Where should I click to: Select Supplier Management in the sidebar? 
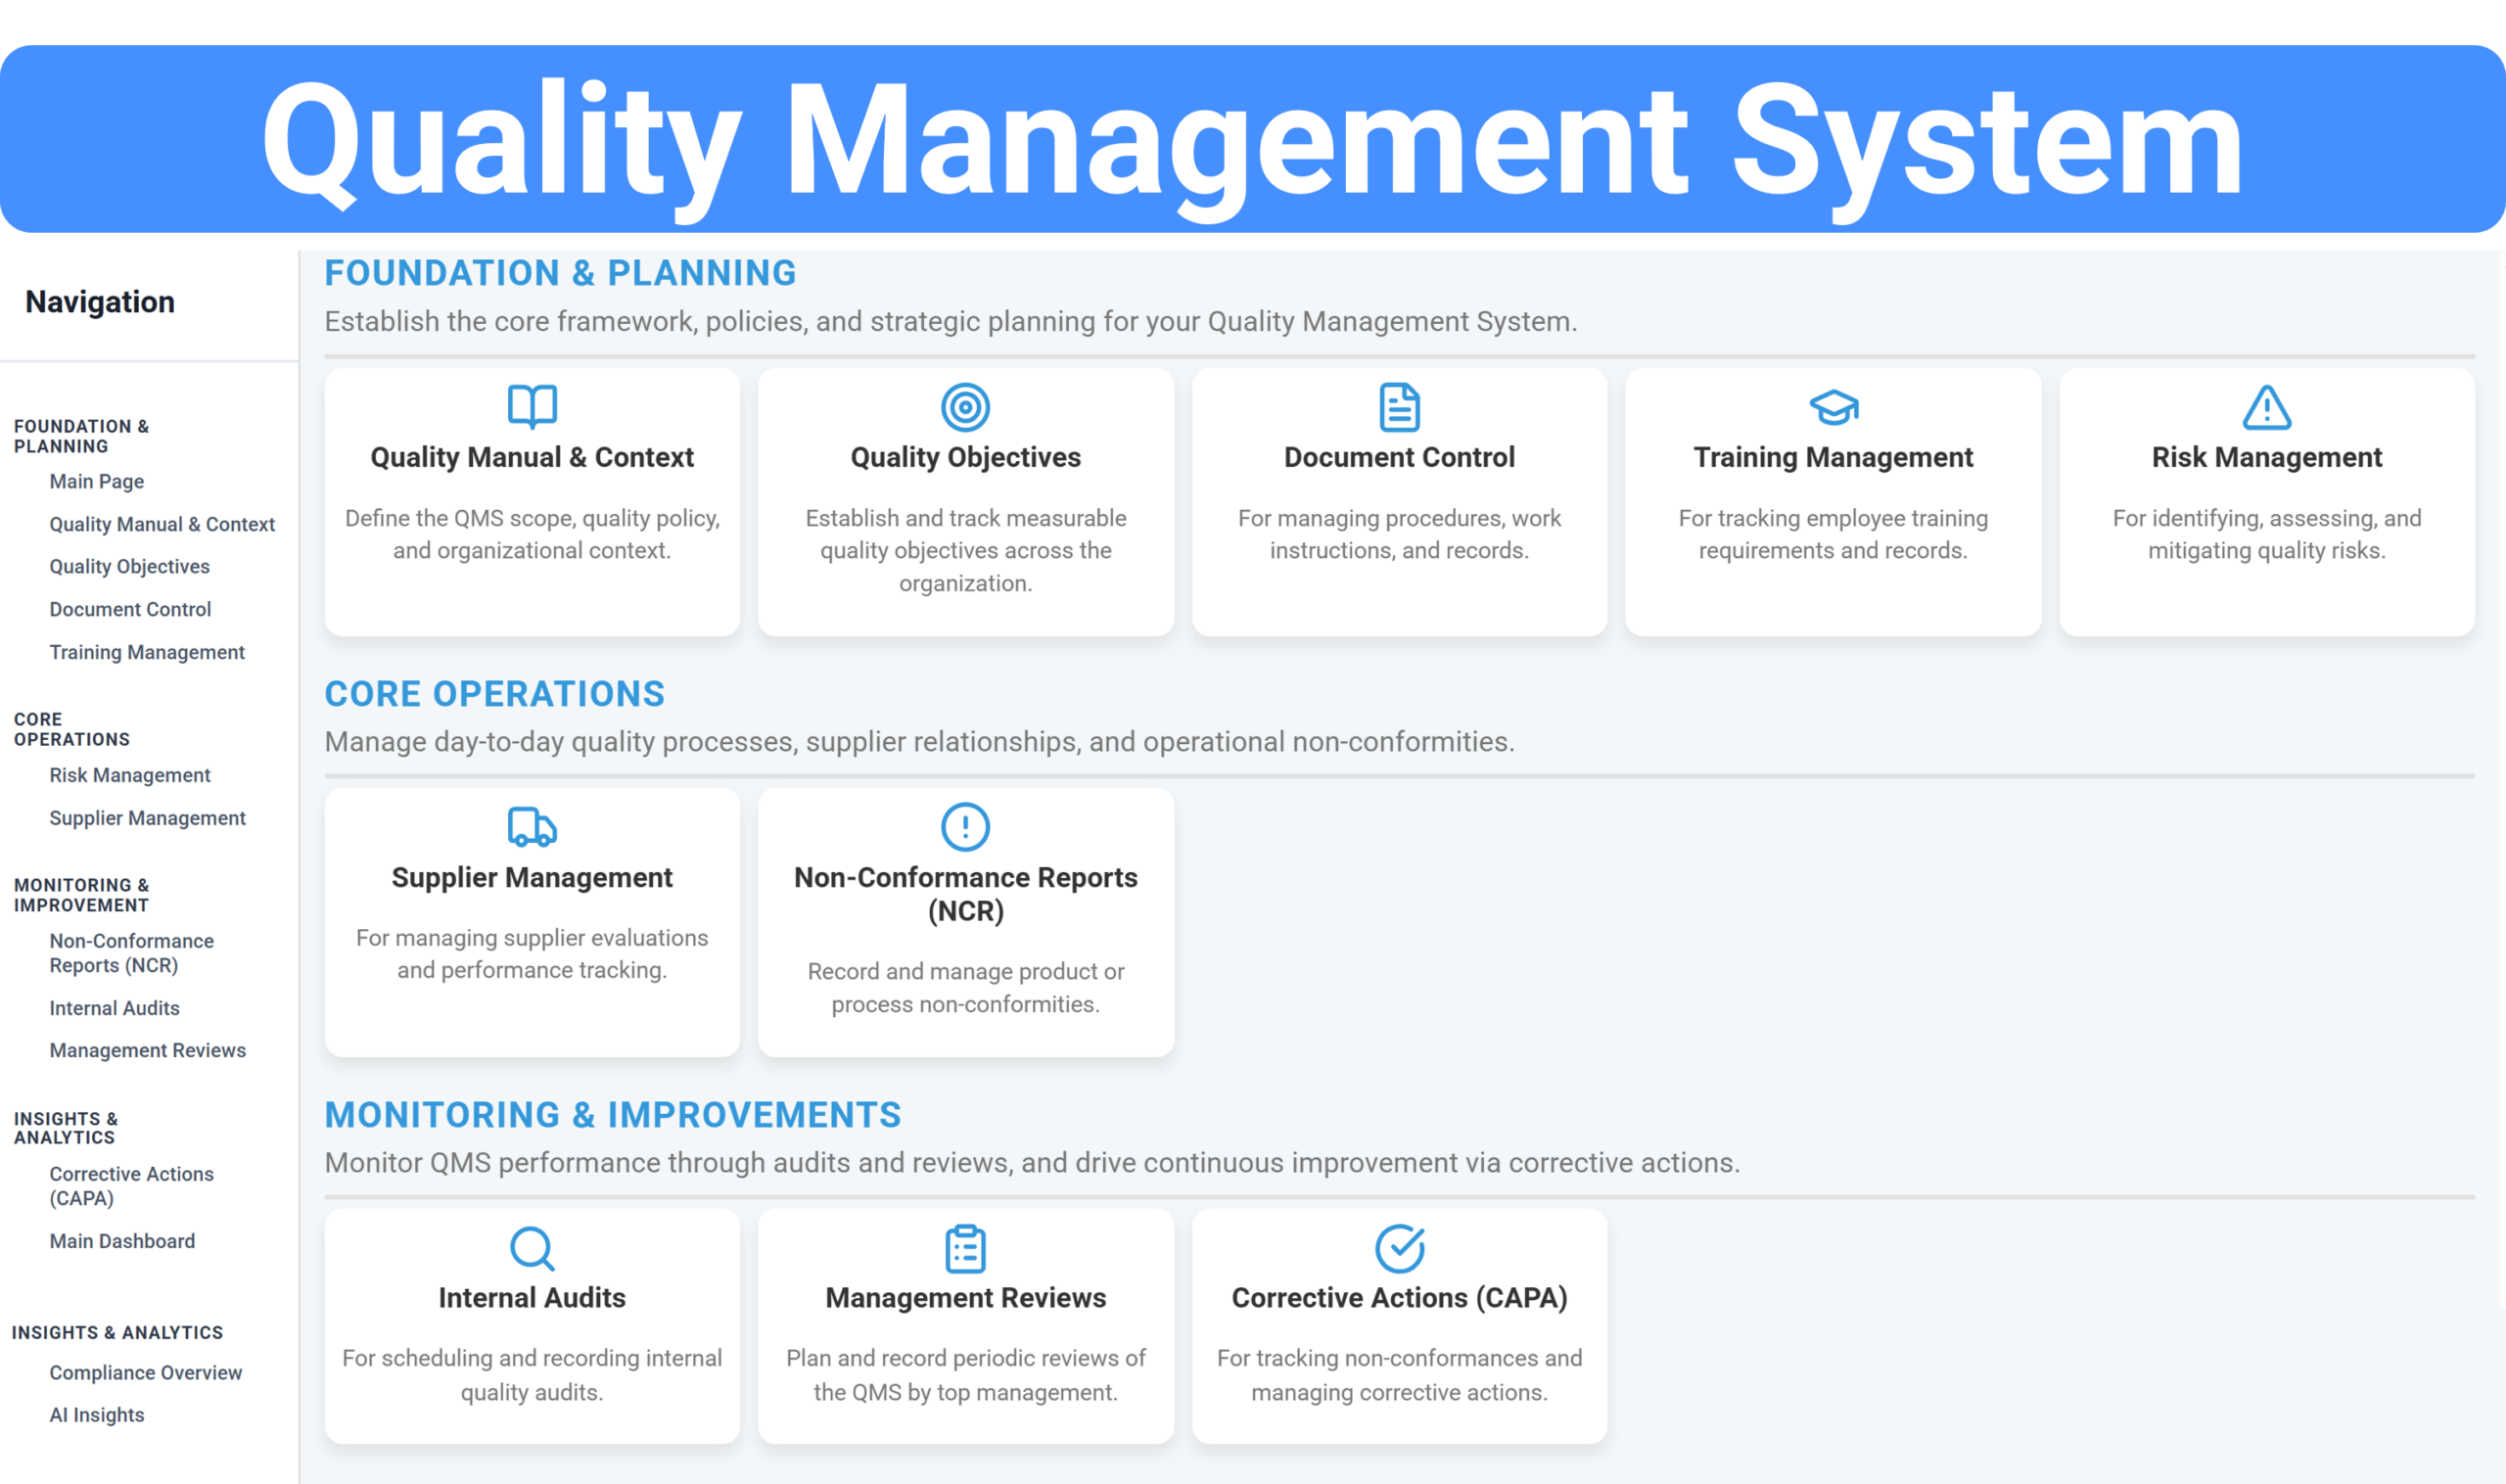click(147, 818)
